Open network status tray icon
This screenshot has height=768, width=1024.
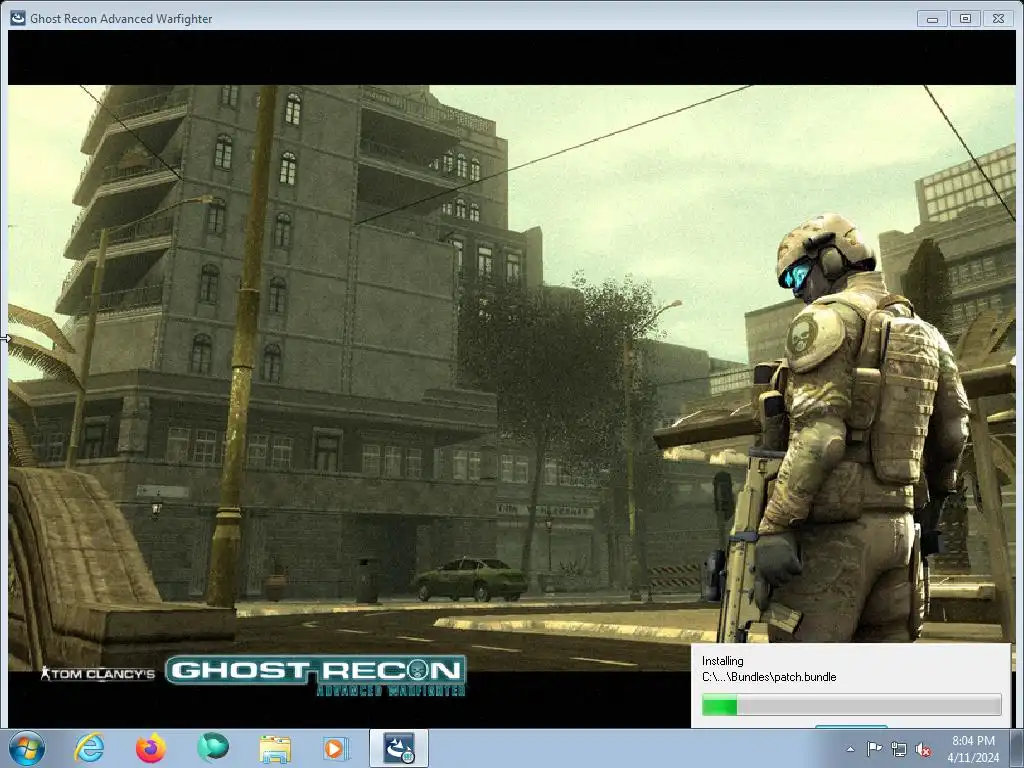[899, 749]
